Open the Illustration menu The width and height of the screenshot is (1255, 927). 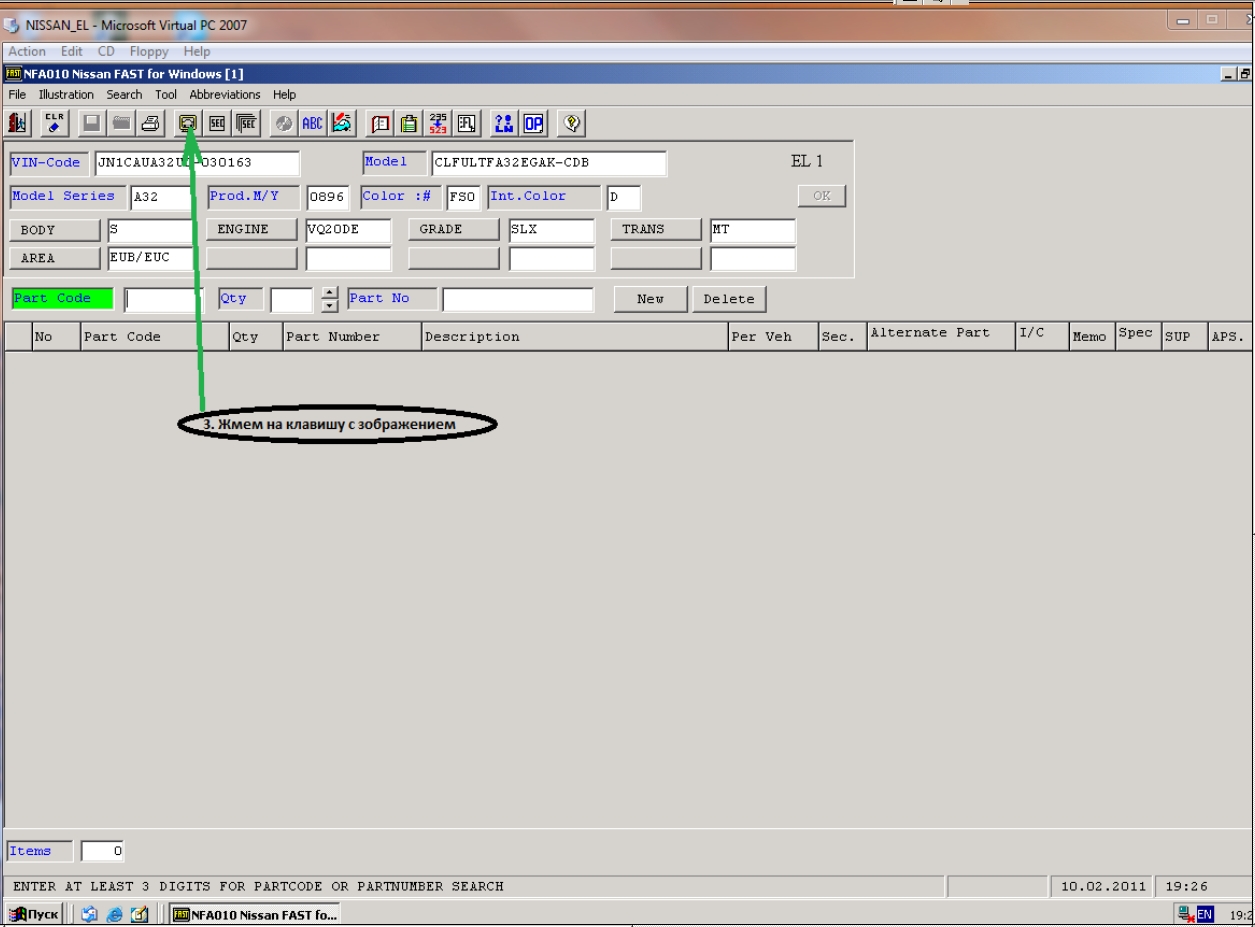(66, 95)
